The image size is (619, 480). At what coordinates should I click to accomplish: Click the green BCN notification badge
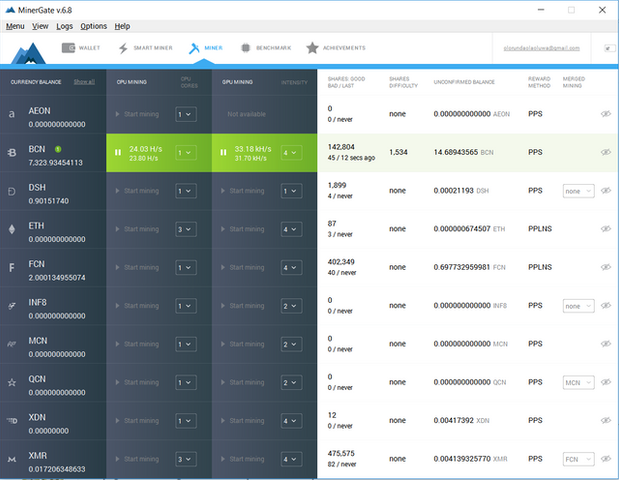point(58,149)
